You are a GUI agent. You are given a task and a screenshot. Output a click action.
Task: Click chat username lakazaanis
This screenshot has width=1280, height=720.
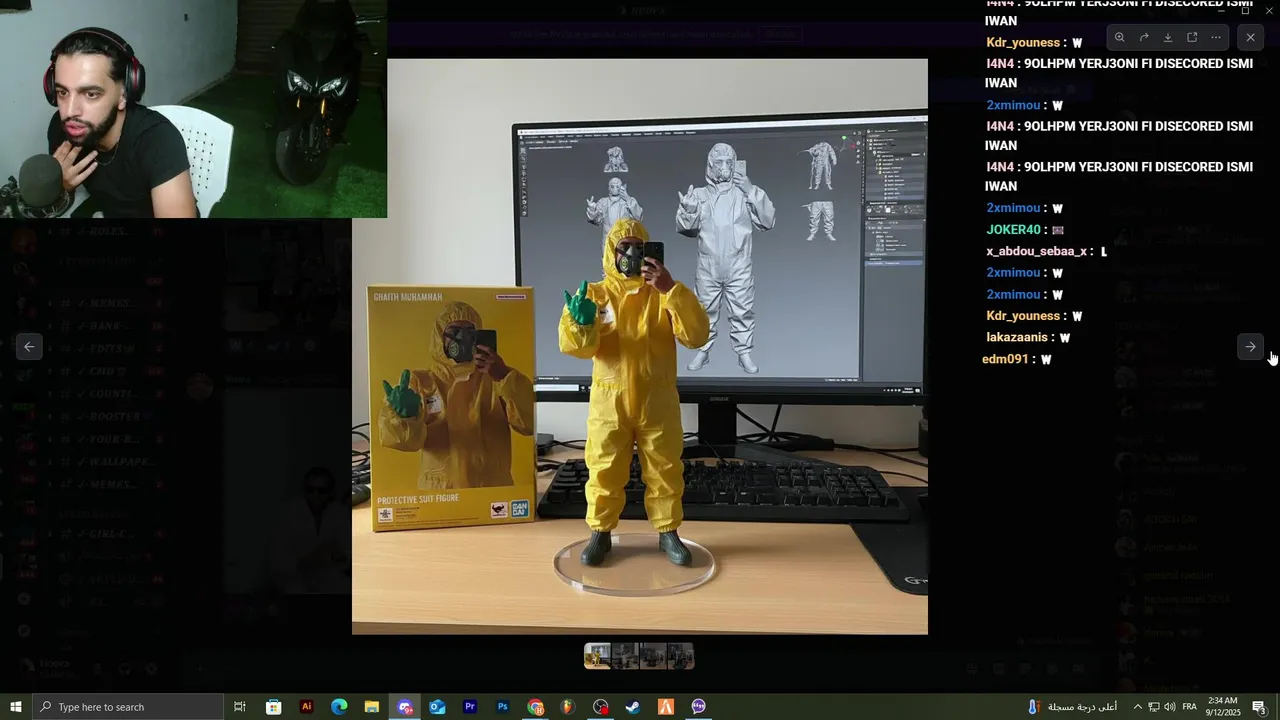pyautogui.click(x=1017, y=338)
